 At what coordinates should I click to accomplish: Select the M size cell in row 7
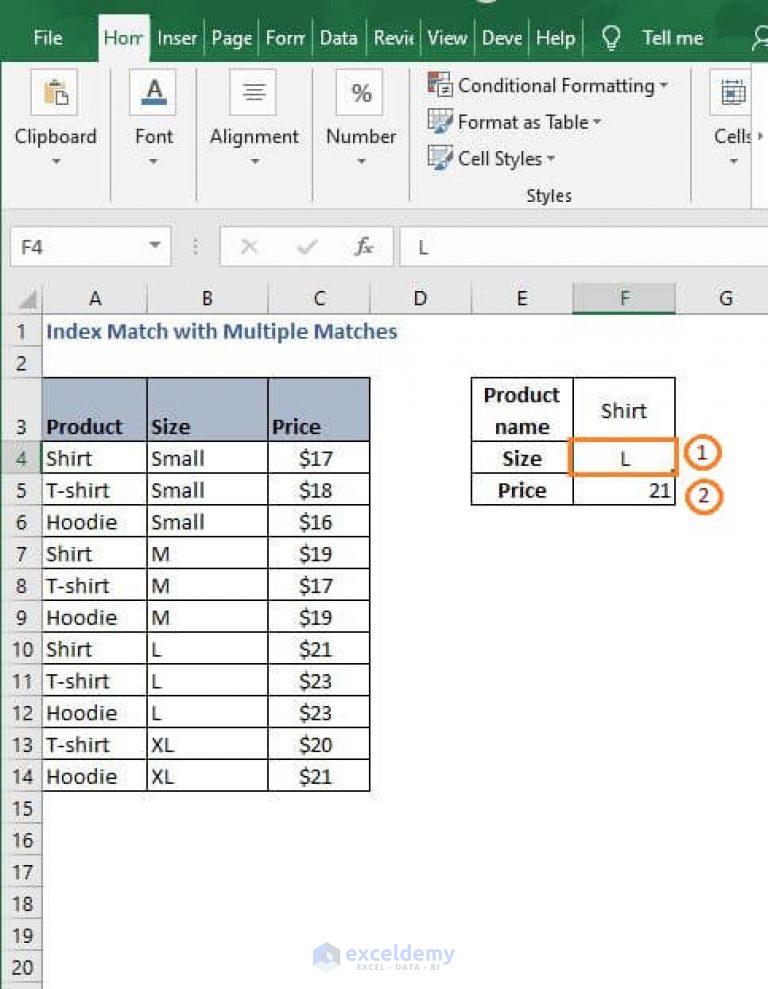(207, 554)
